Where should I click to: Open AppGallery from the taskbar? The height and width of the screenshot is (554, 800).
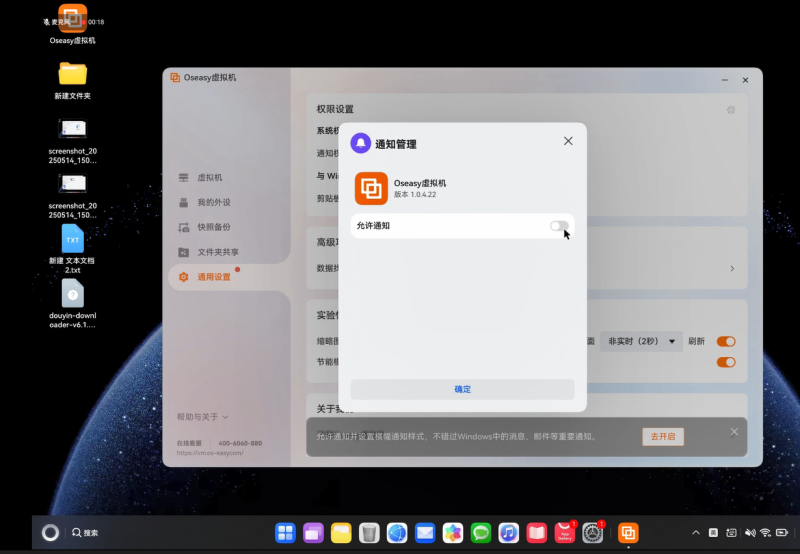point(564,533)
